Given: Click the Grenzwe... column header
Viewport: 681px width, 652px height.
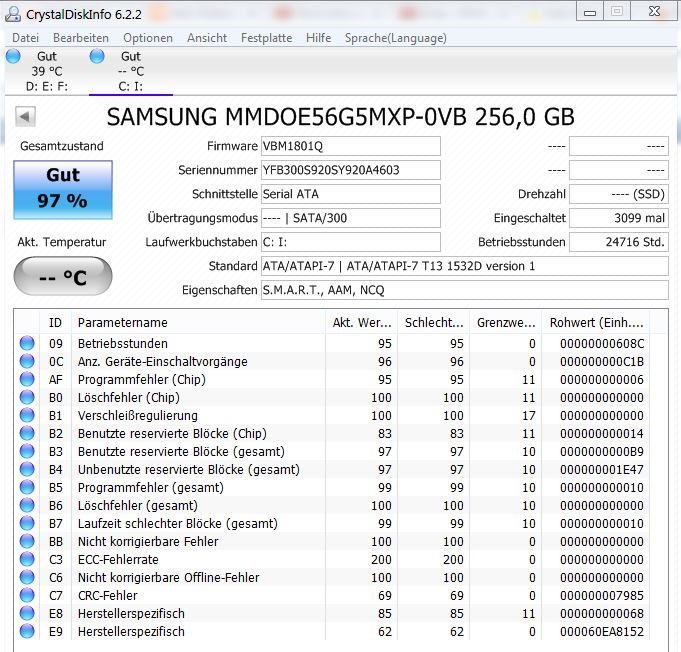Looking at the screenshot, I should pyautogui.click(x=506, y=323).
